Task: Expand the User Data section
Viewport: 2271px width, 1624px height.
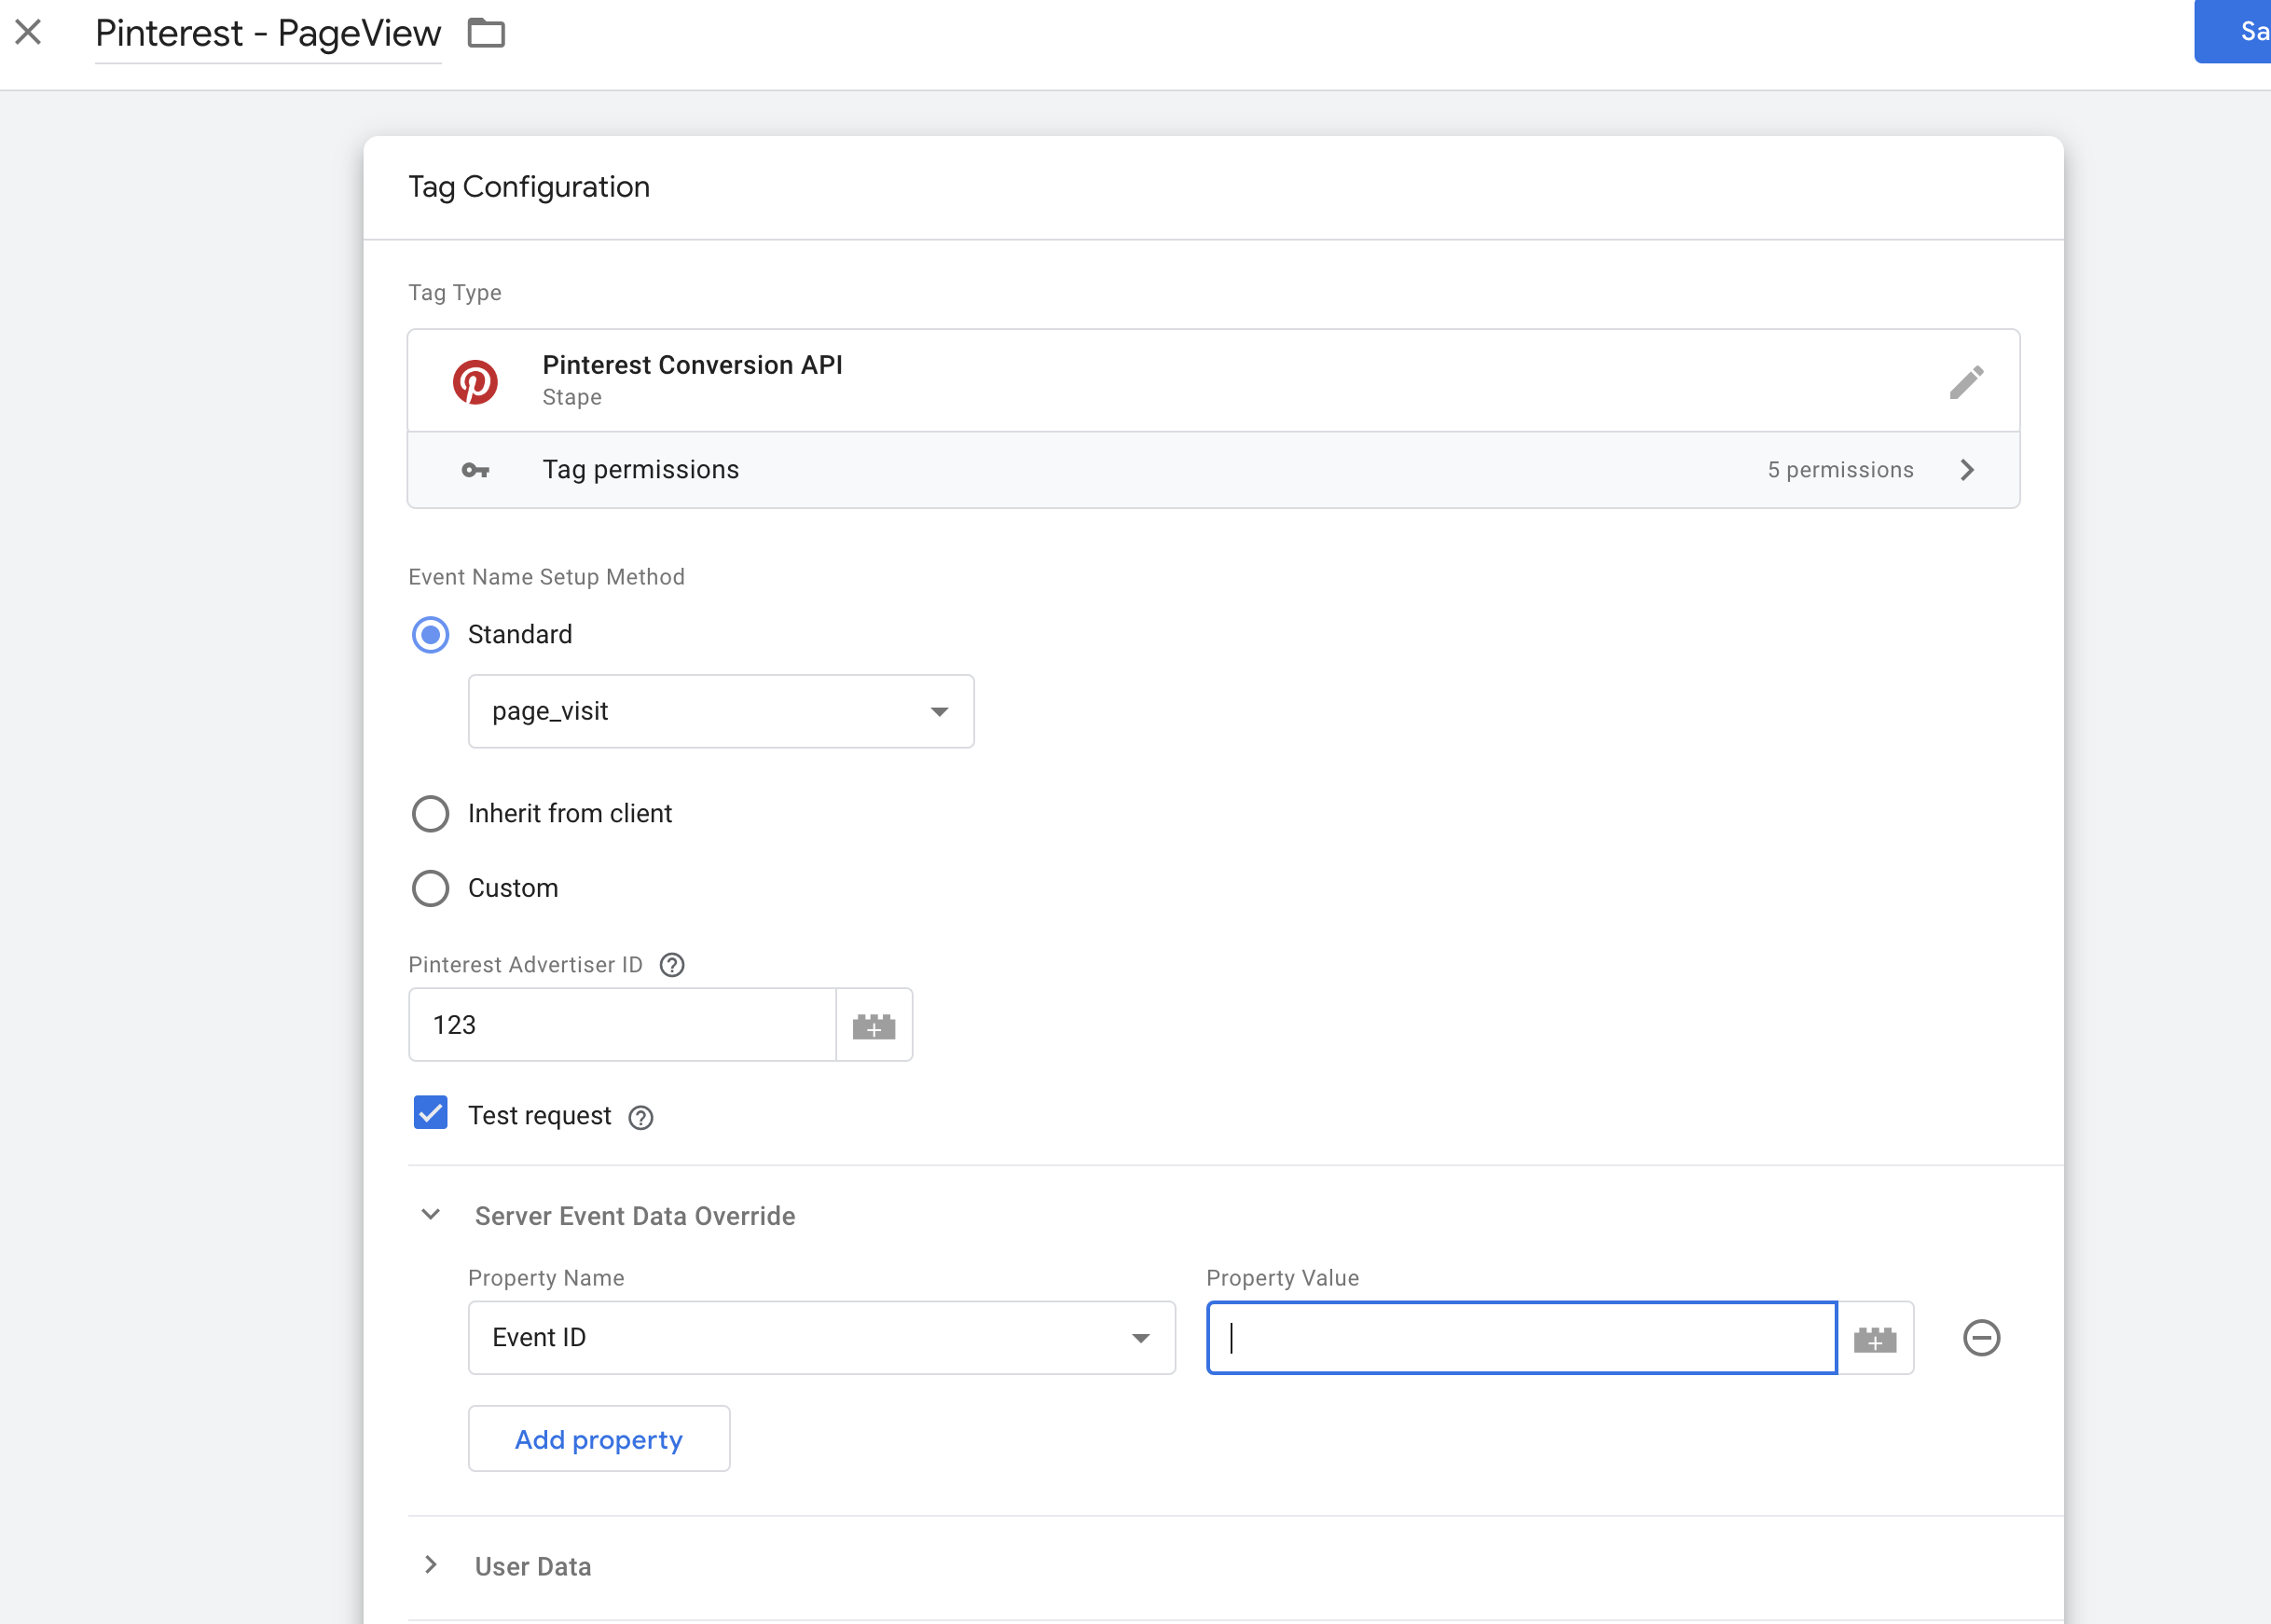Action: click(430, 1565)
